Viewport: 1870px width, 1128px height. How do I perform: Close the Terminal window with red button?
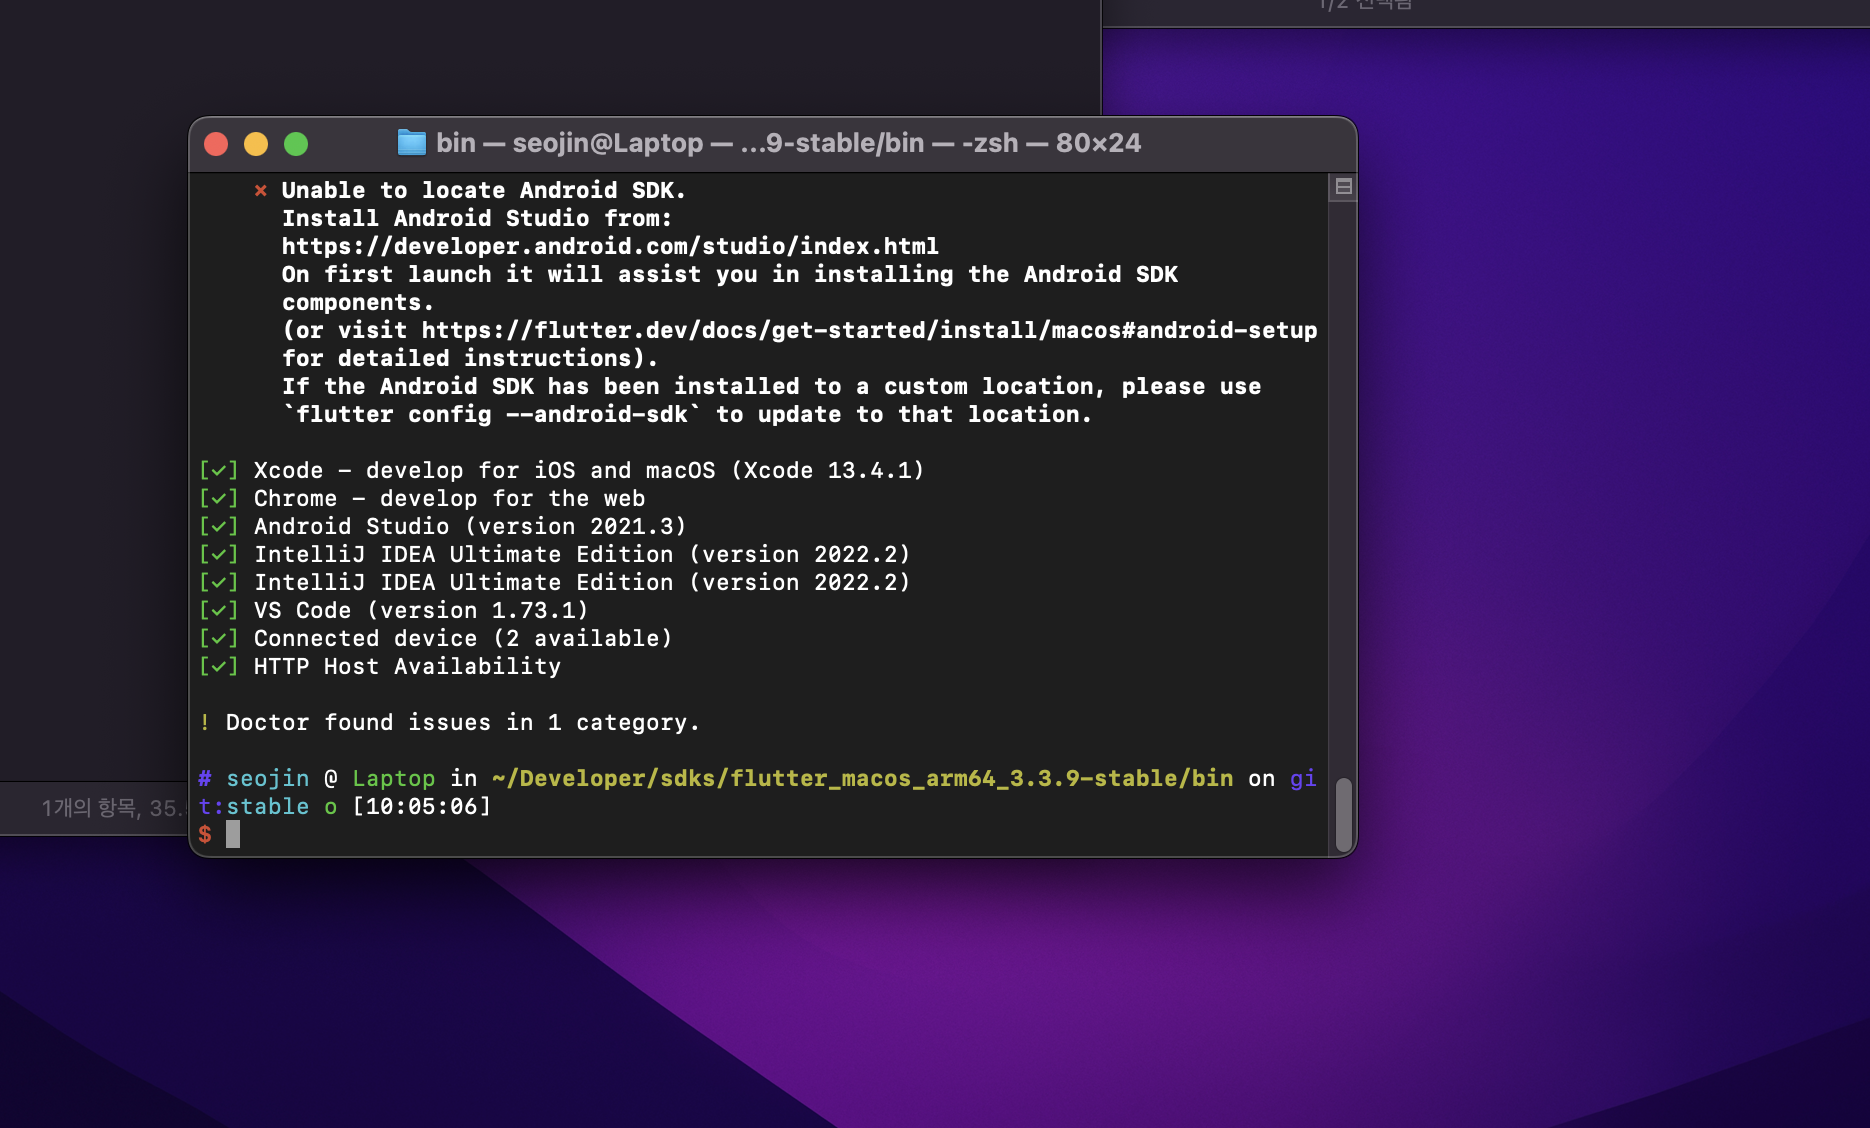point(216,144)
